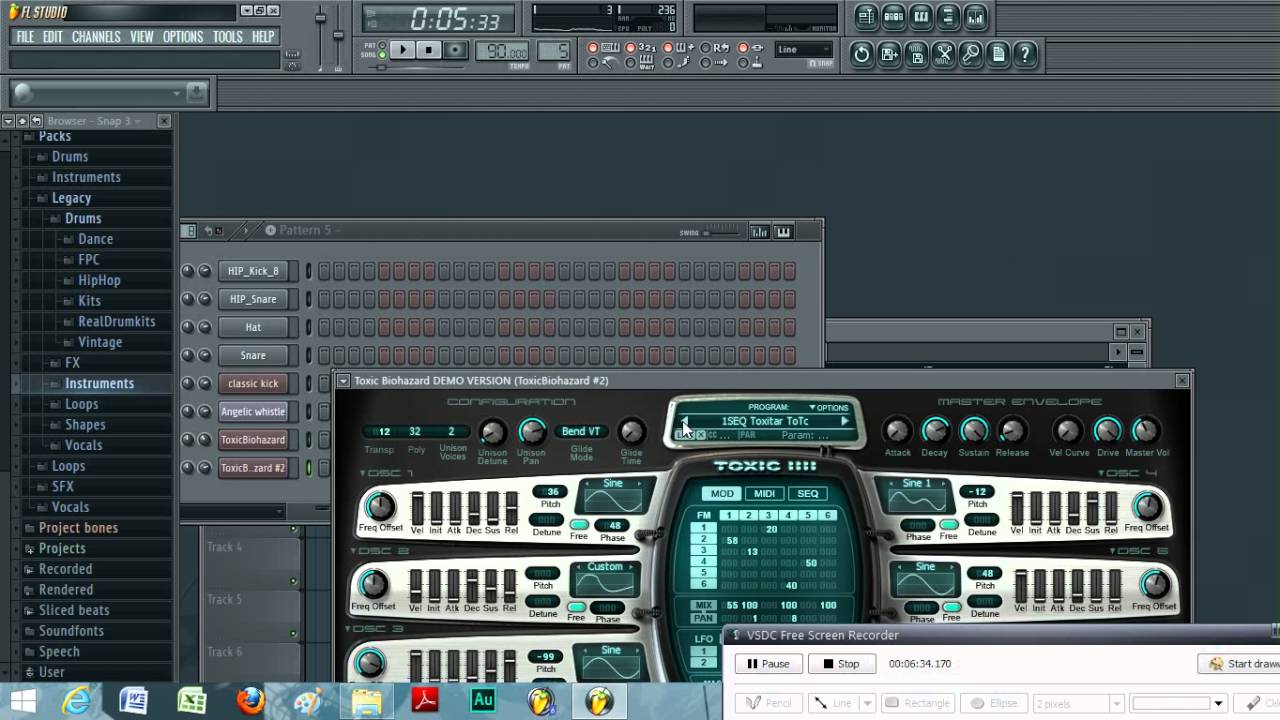Switch to the SEQ tab in Toxic Biohazard
This screenshot has height=720, width=1280.
(x=807, y=493)
